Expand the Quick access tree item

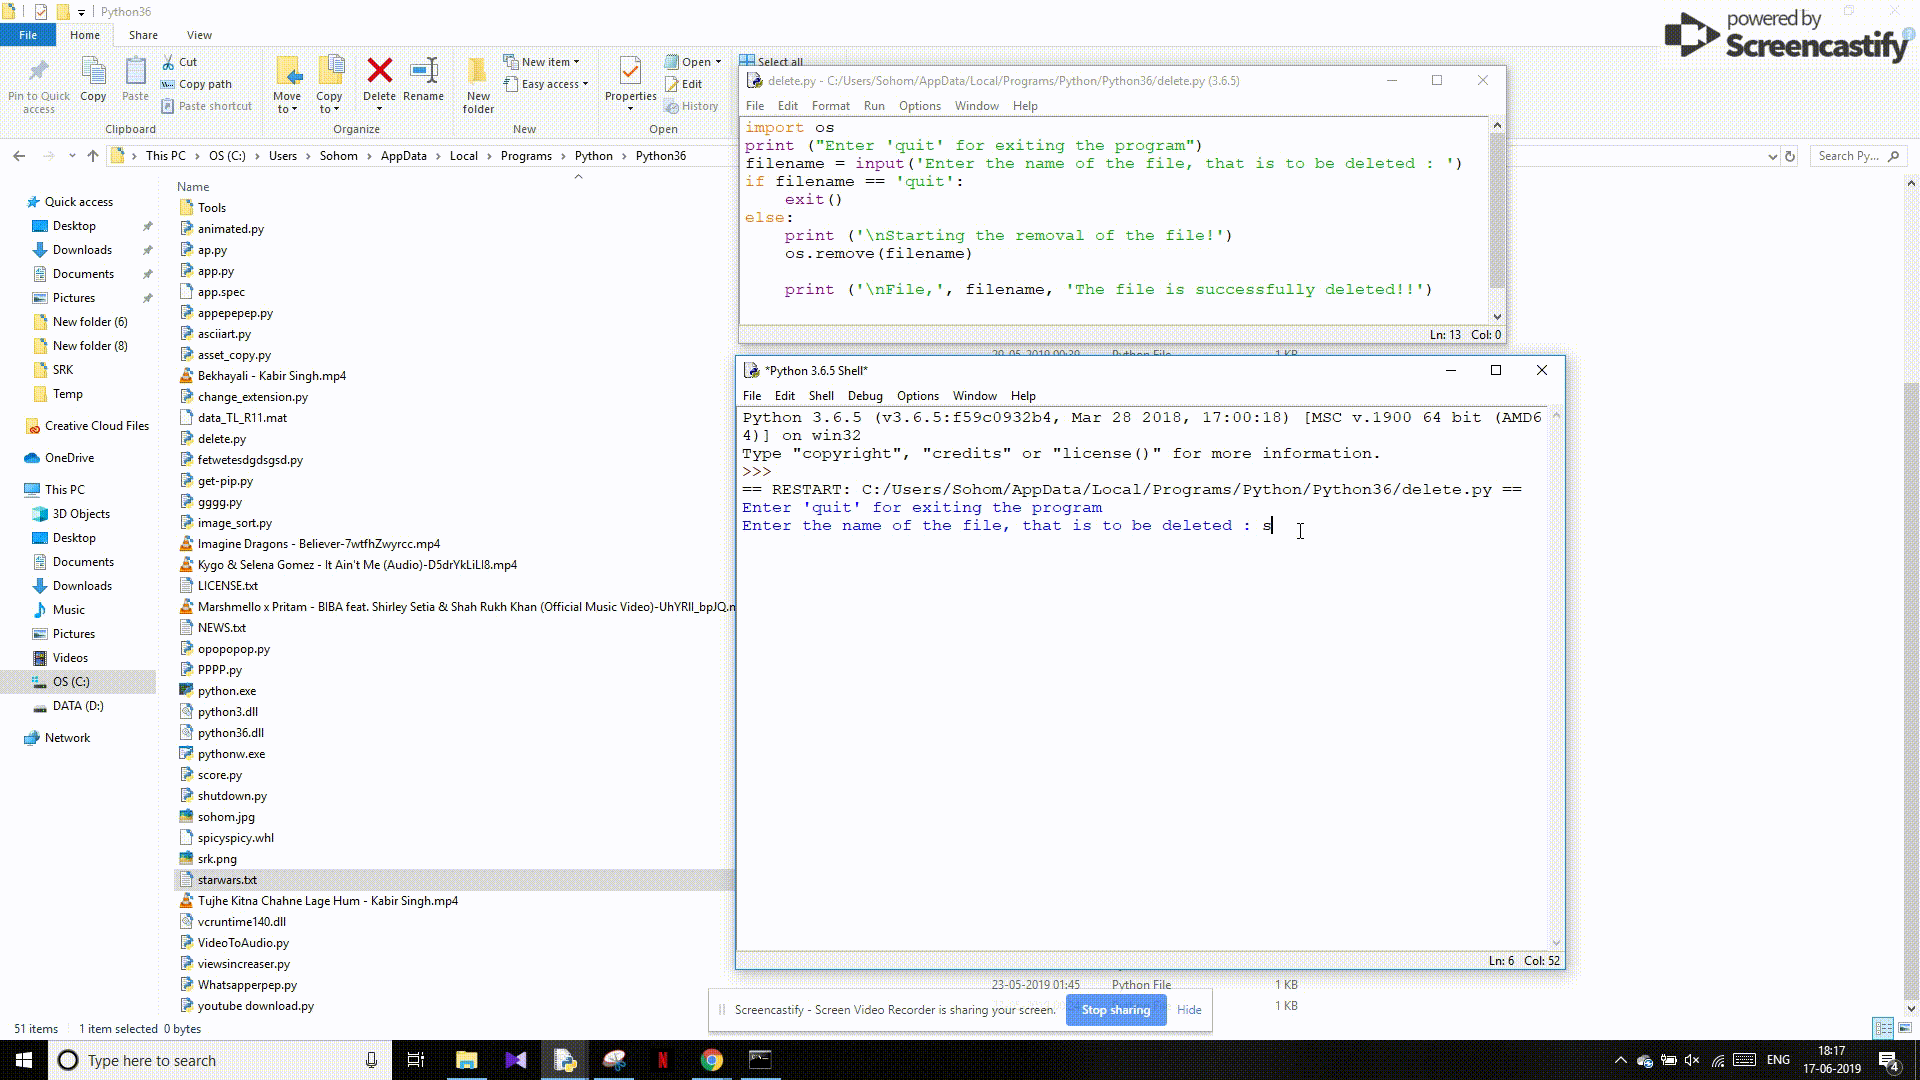point(11,200)
